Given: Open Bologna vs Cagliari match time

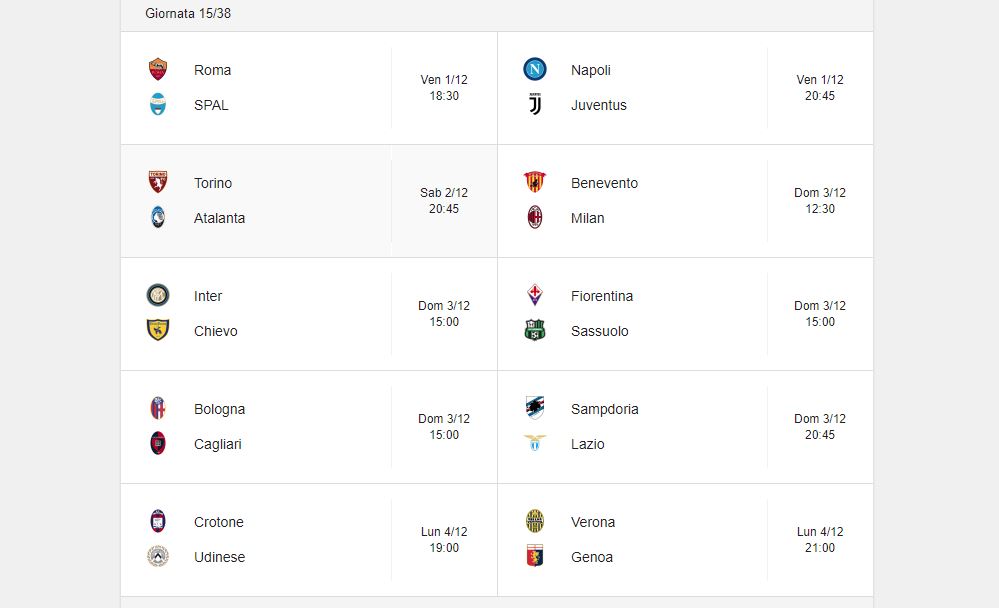Looking at the screenshot, I should click(444, 426).
